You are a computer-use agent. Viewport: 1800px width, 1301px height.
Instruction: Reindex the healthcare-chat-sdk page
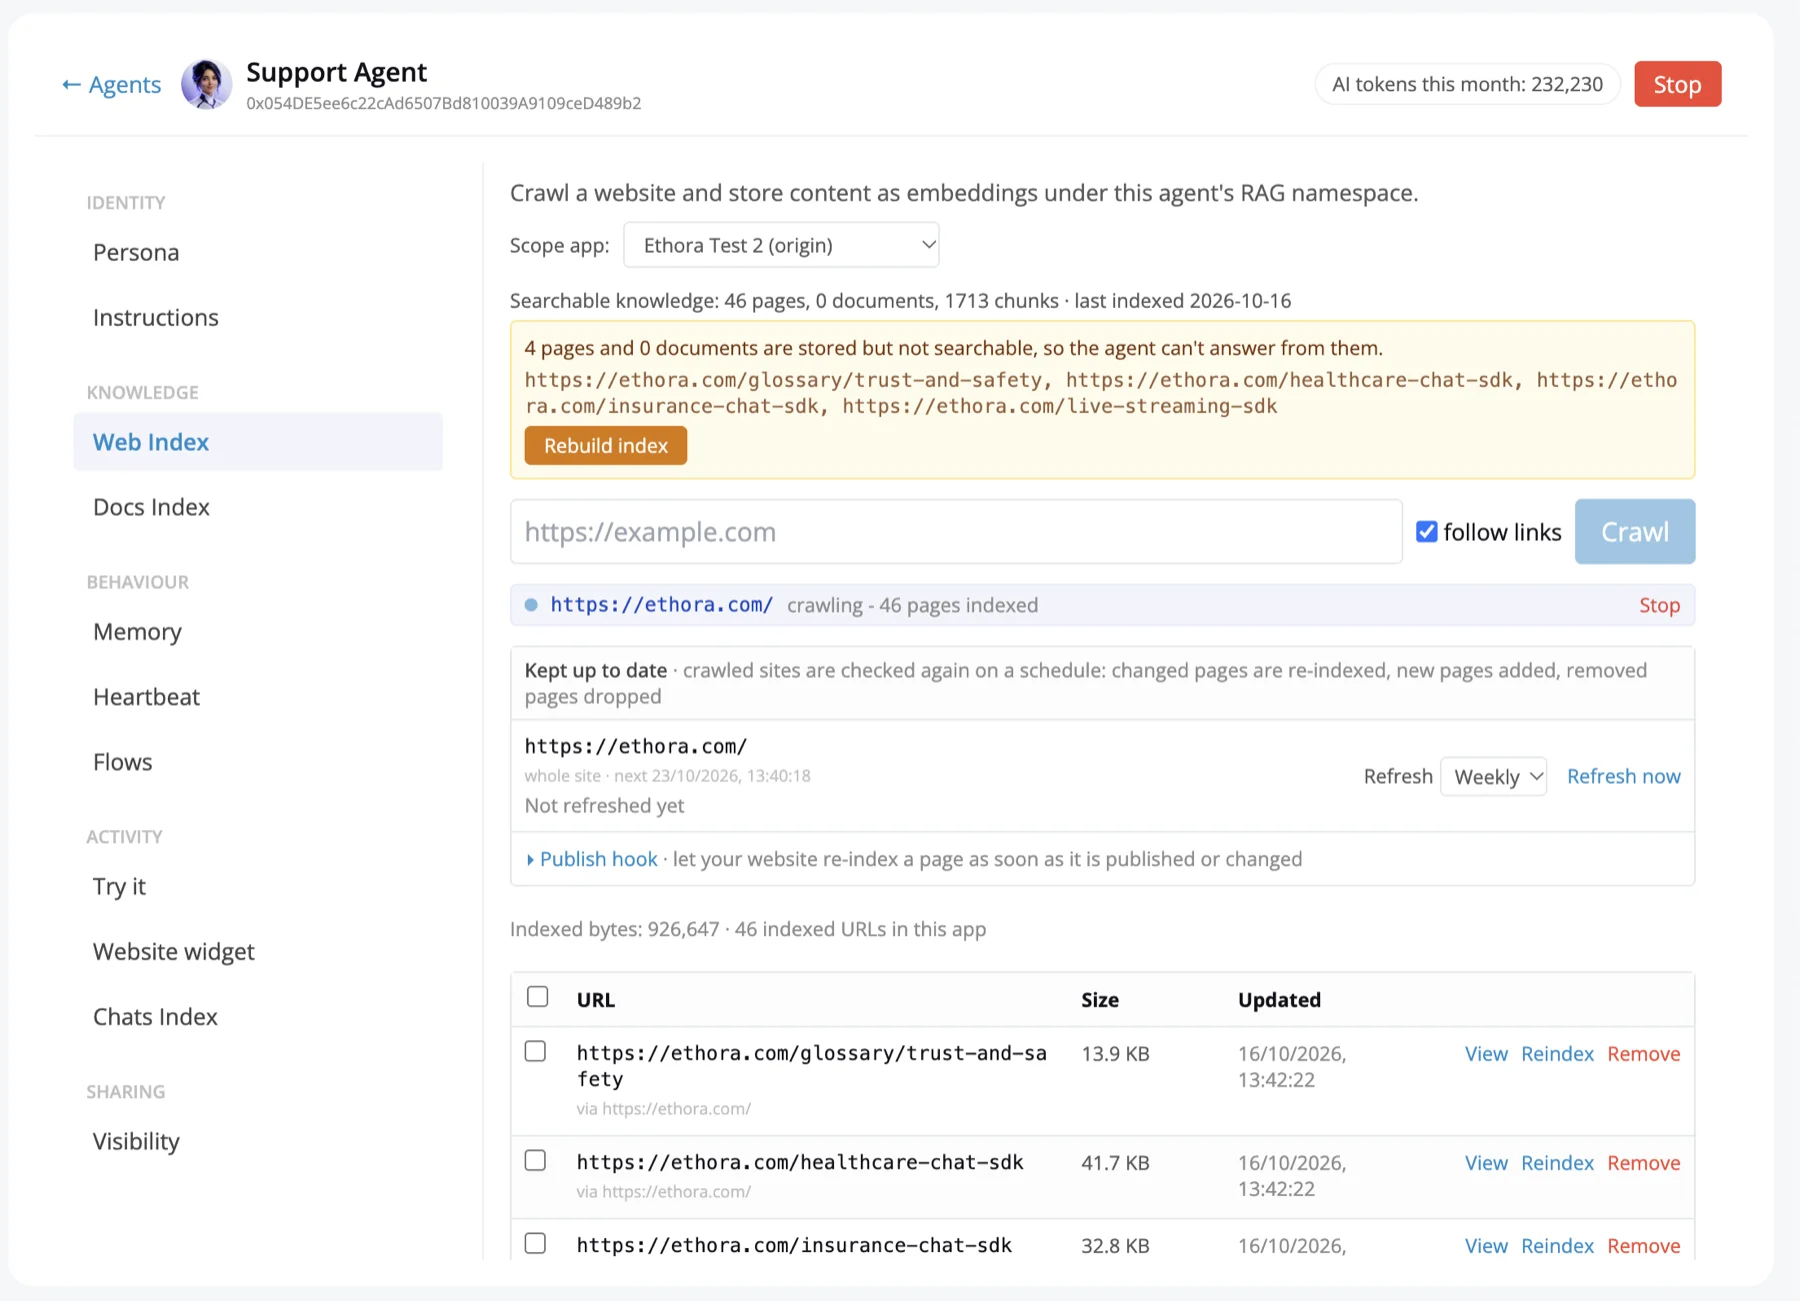1557,1163
